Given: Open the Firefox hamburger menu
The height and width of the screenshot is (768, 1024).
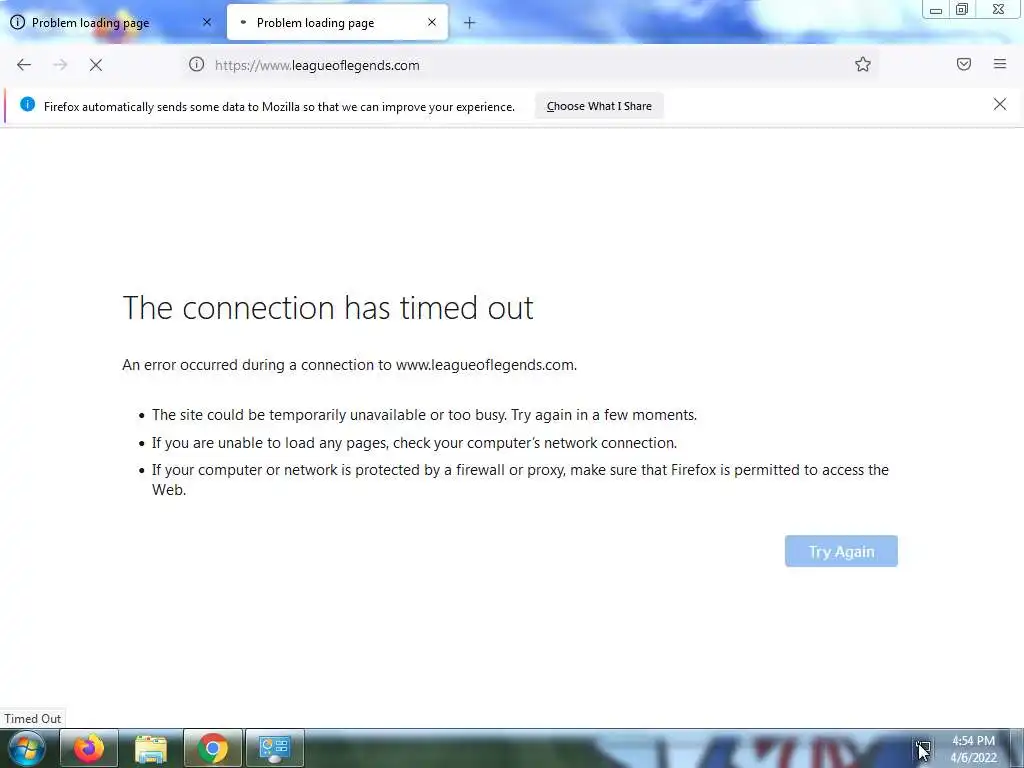Looking at the screenshot, I should [x=1000, y=64].
